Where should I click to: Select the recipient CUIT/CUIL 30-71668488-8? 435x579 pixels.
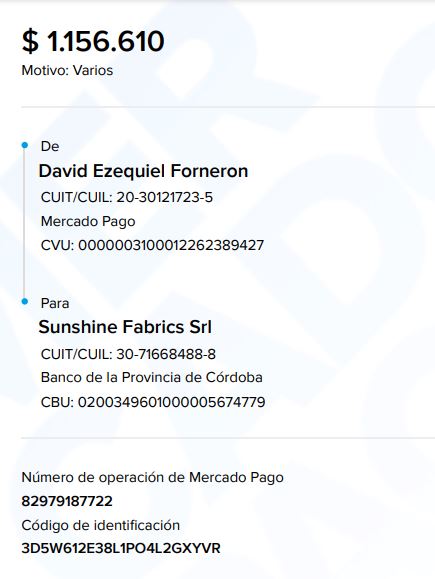(166, 354)
